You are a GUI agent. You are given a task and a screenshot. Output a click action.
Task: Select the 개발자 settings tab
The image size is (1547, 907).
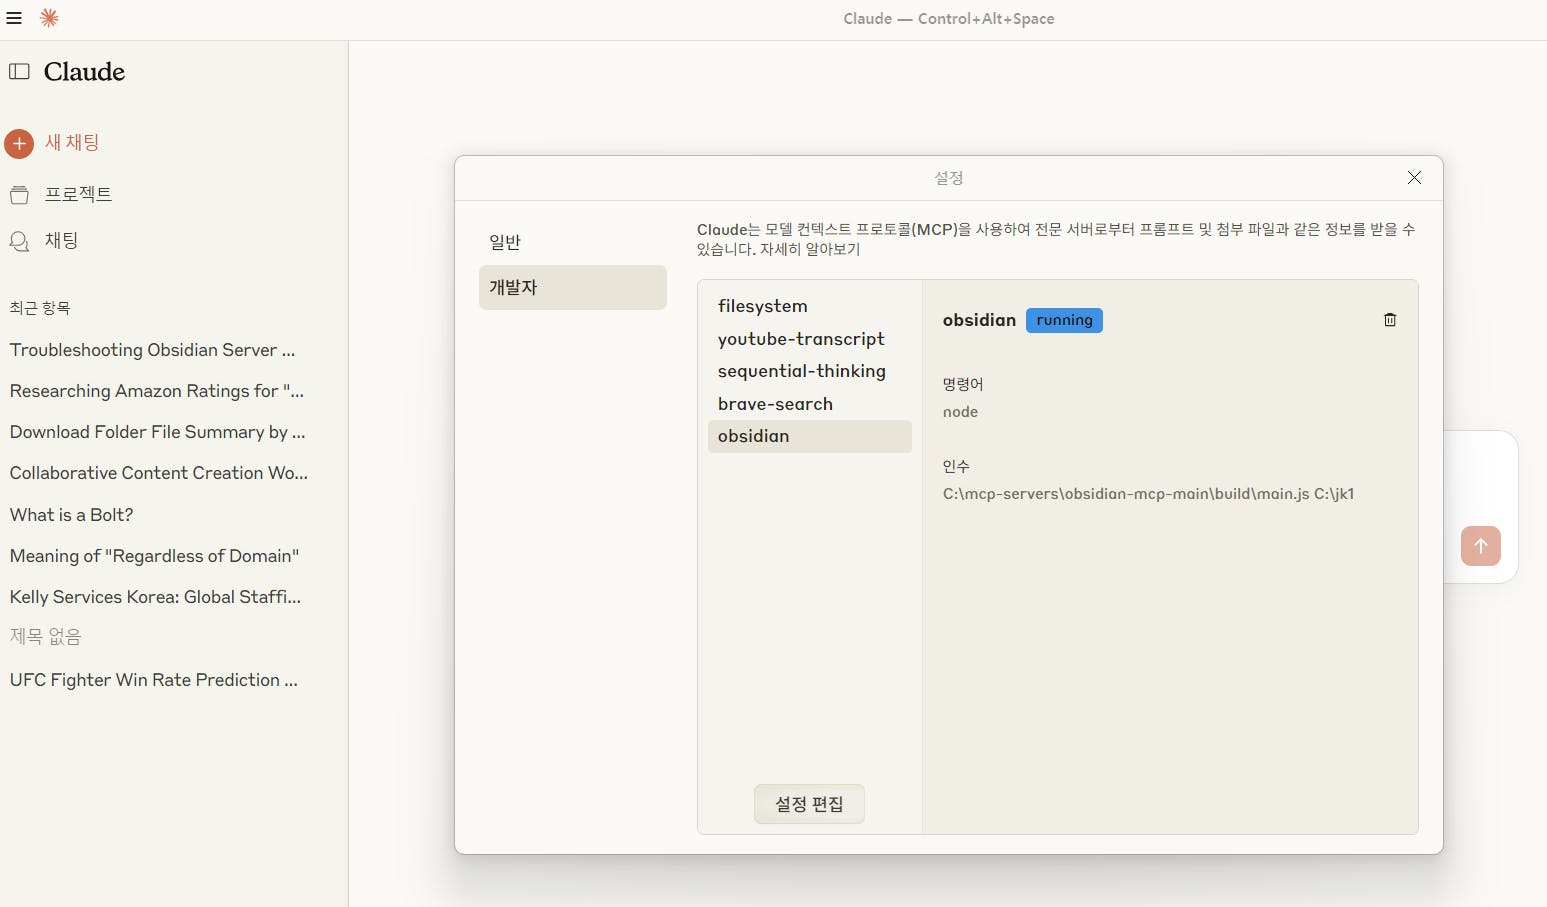point(573,287)
